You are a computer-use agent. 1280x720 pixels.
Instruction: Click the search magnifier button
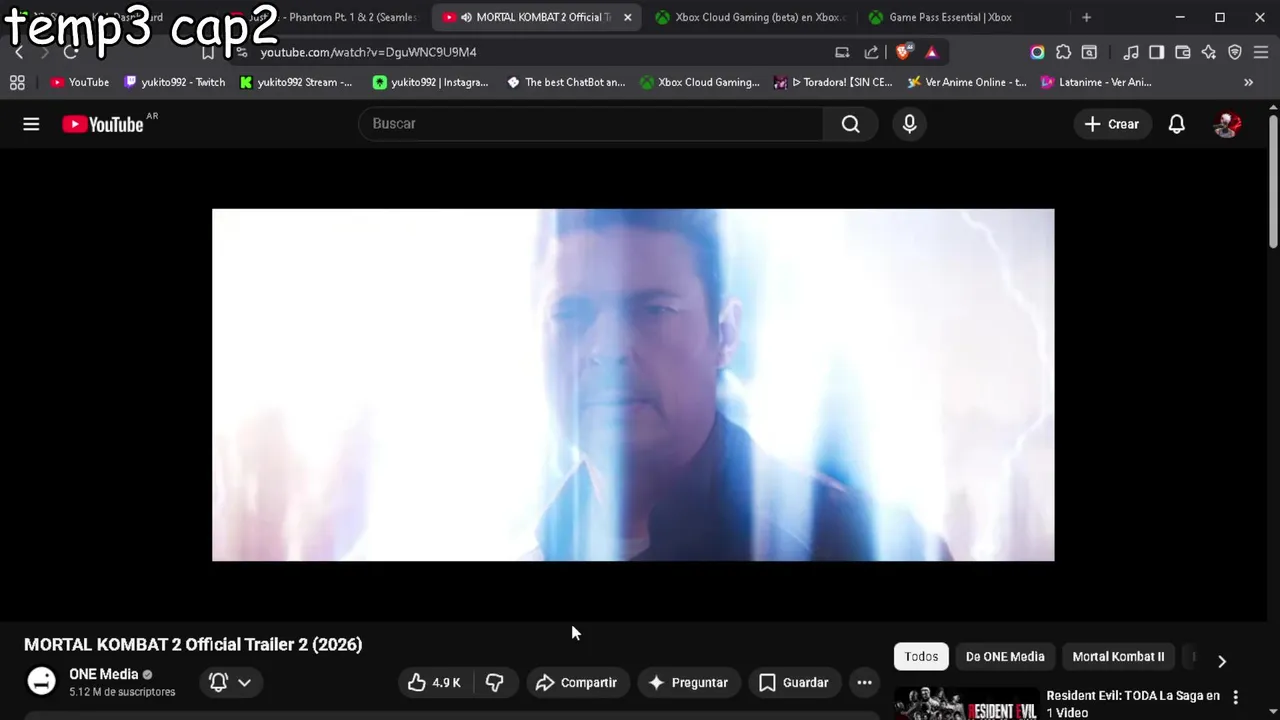[850, 124]
